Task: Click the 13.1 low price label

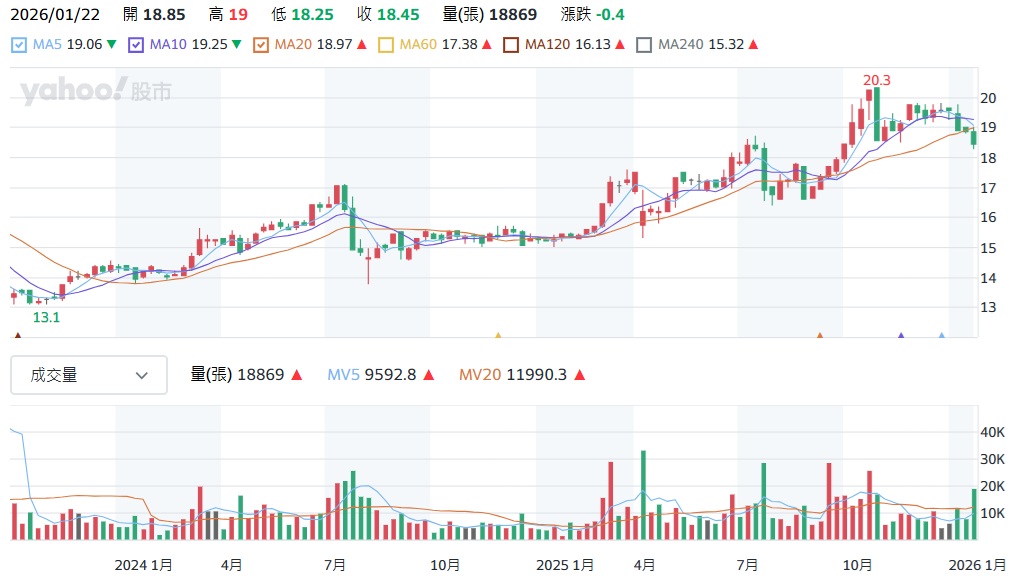Action: pyautogui.click(x=47, y=317)
